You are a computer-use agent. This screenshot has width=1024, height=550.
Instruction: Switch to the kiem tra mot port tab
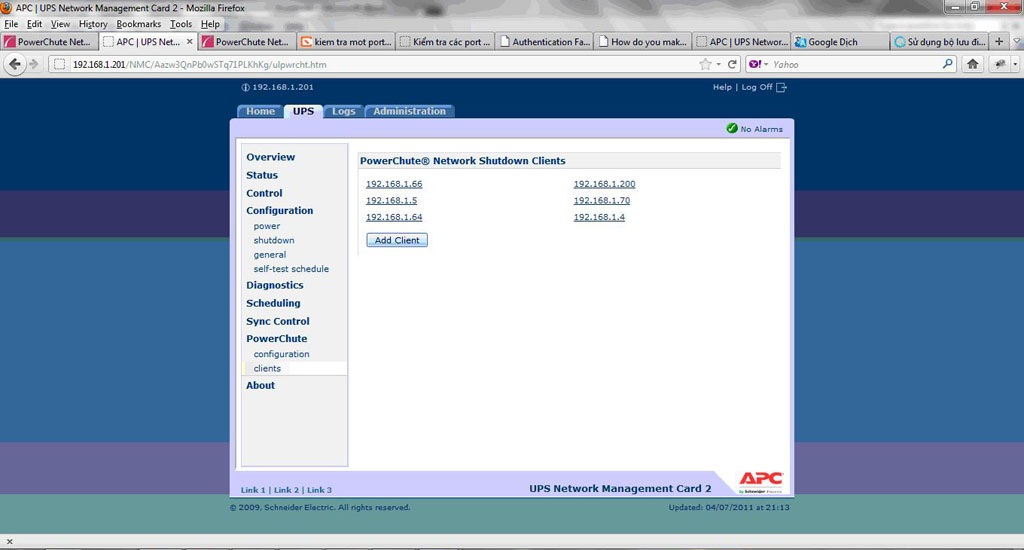pos(346,41)
